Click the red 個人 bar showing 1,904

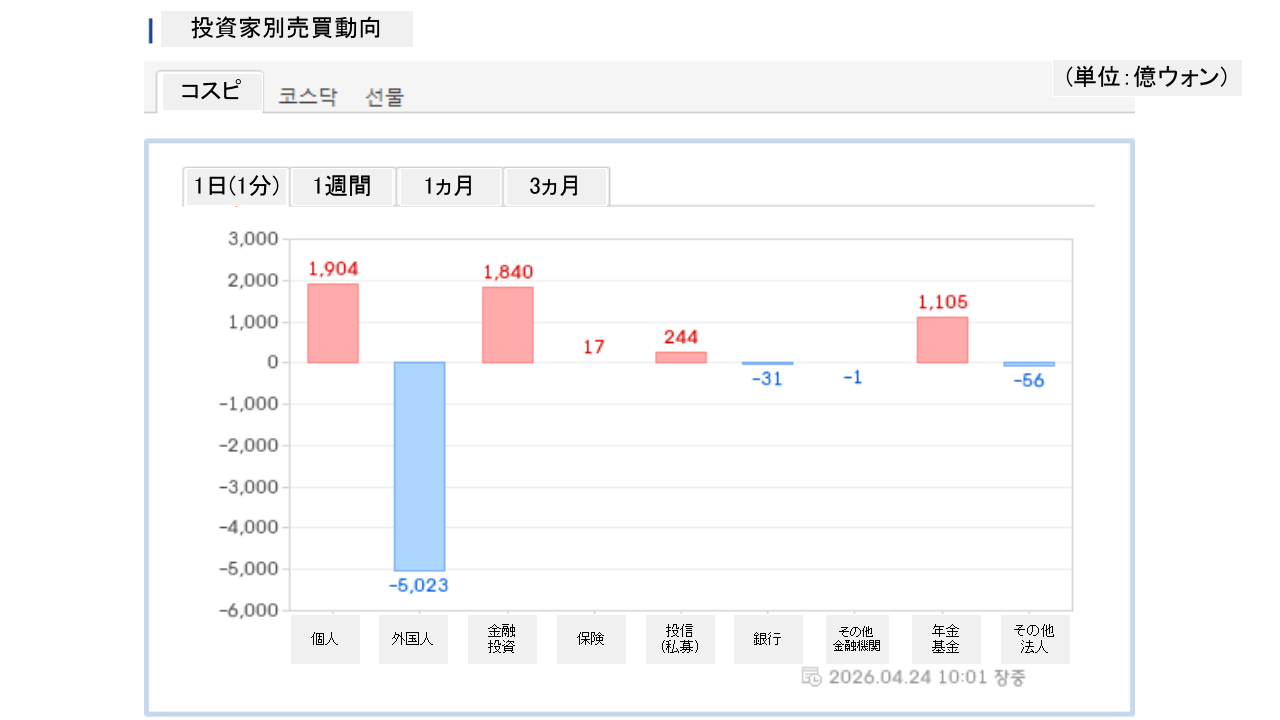pyautogui.click(x=332, y=323)
